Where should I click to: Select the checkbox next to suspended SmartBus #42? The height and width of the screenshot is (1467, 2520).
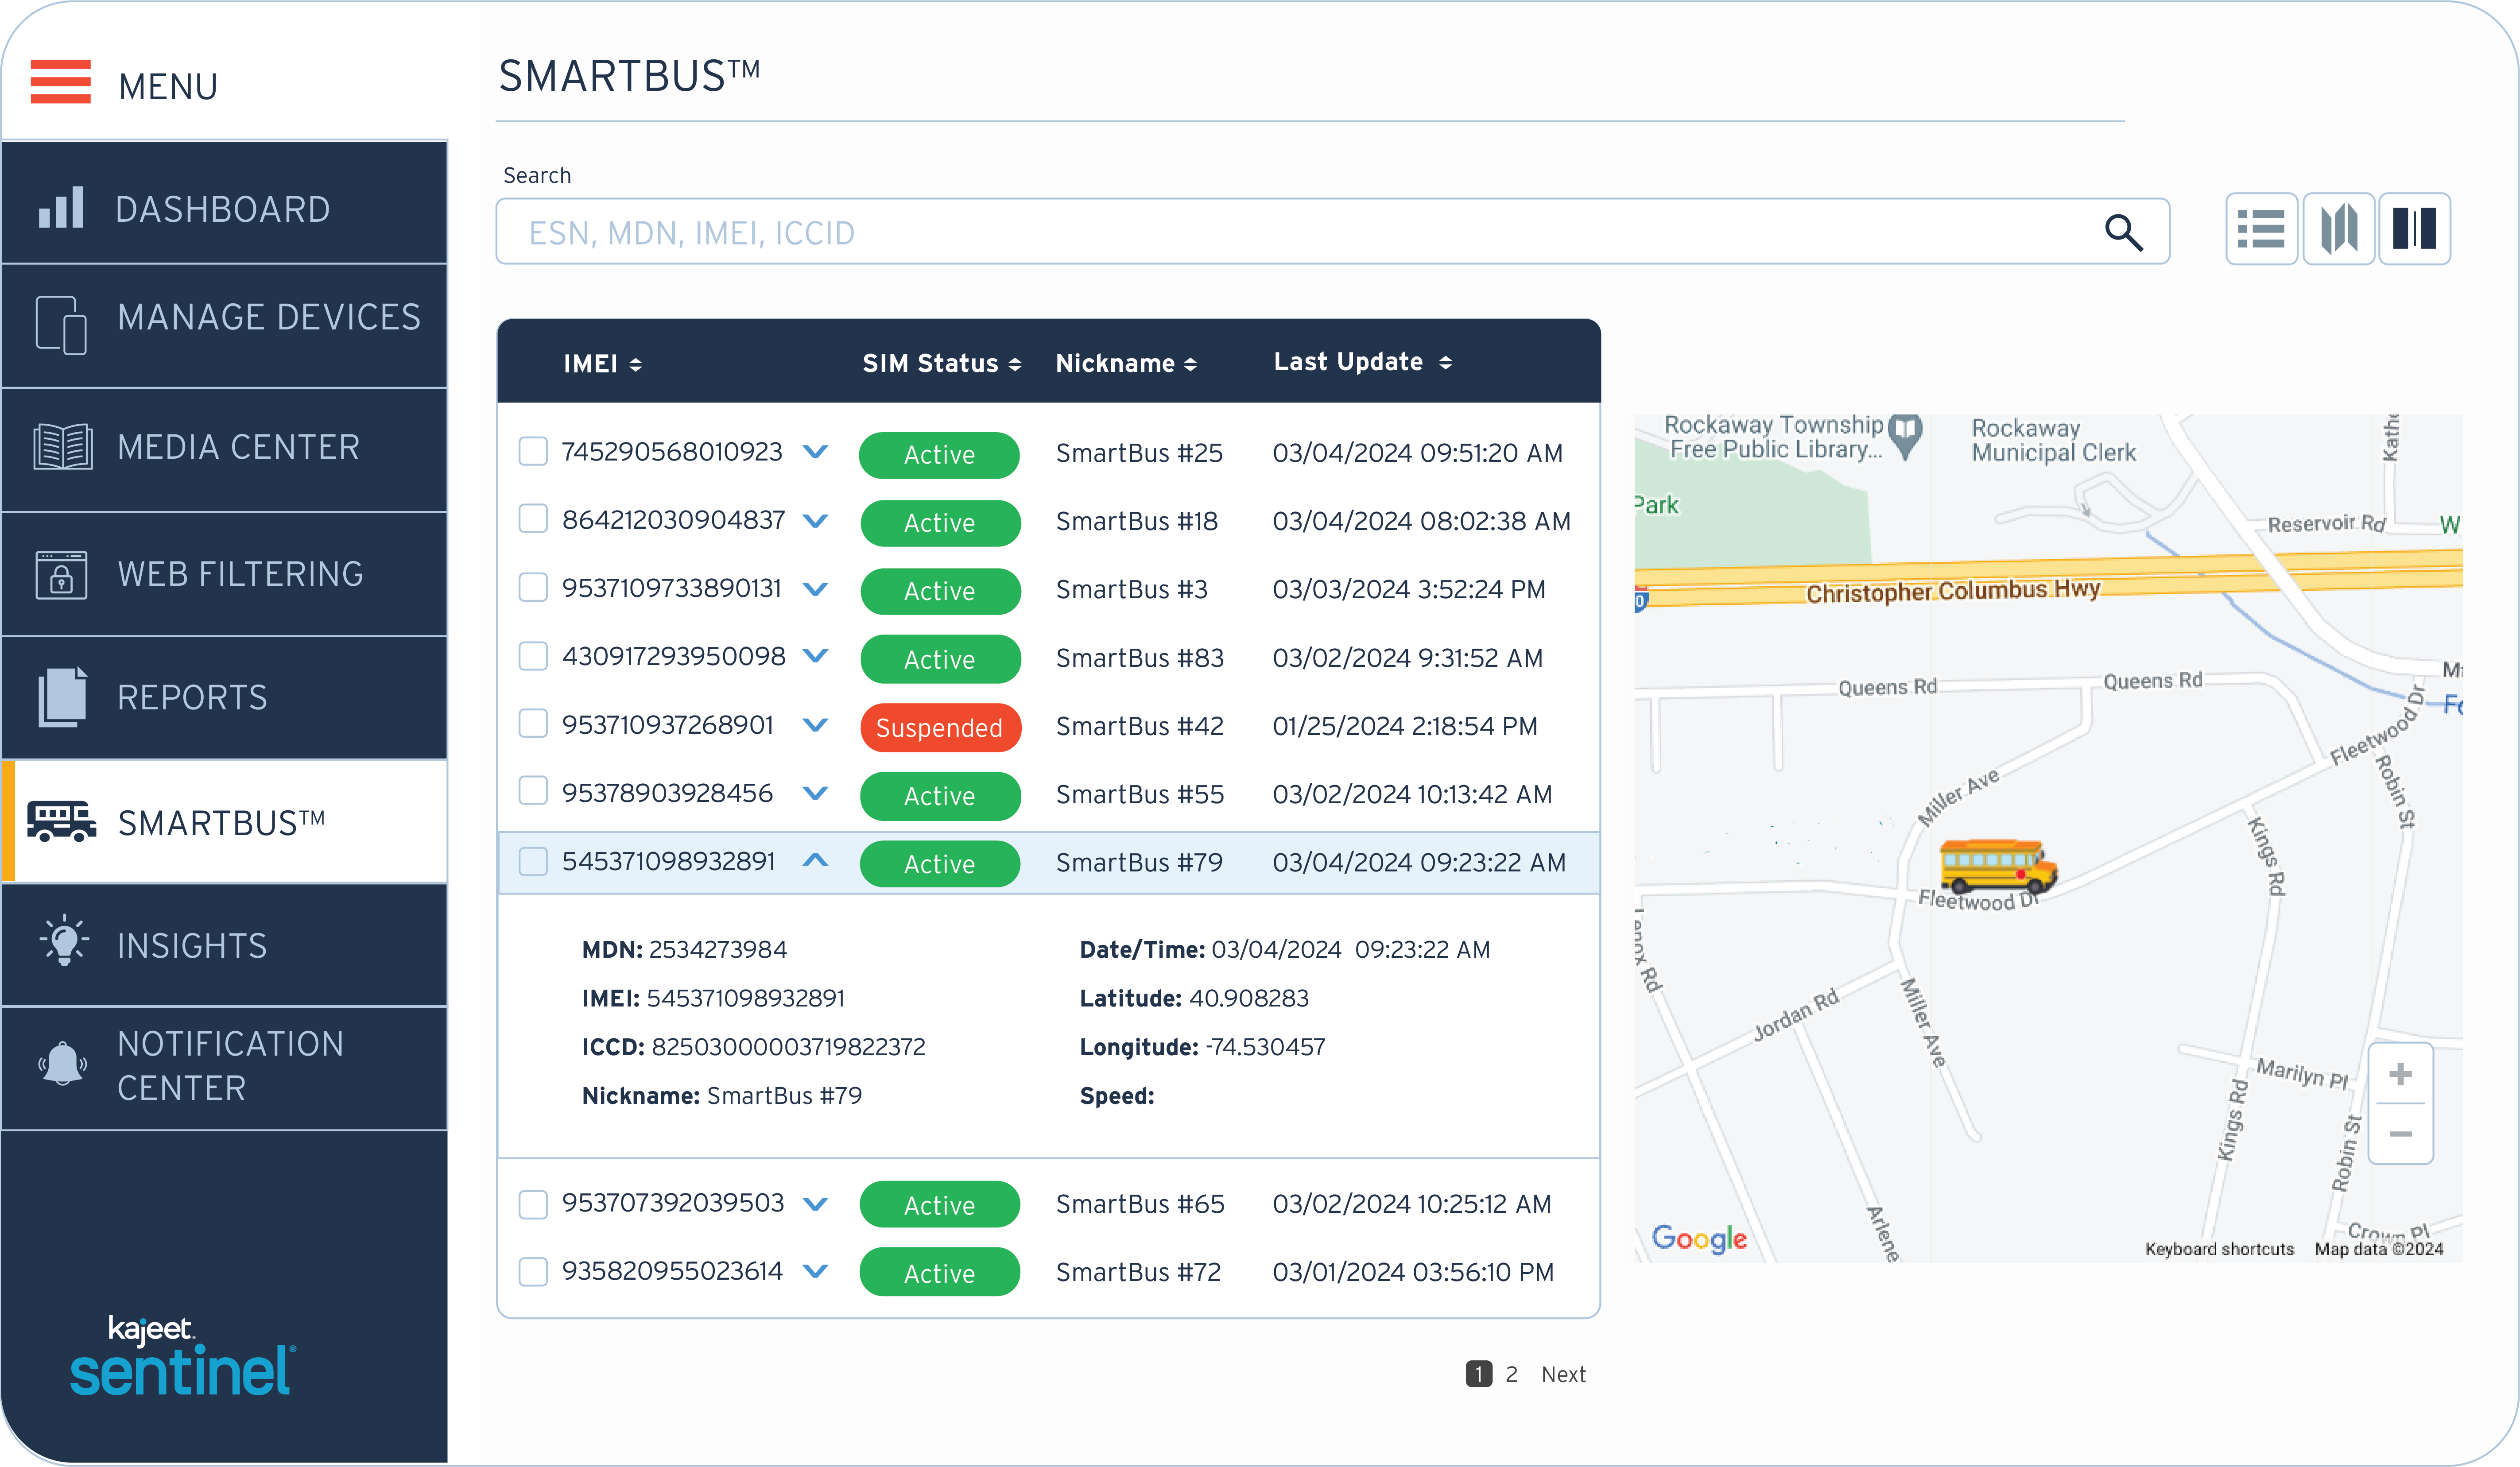coord(533,723)
